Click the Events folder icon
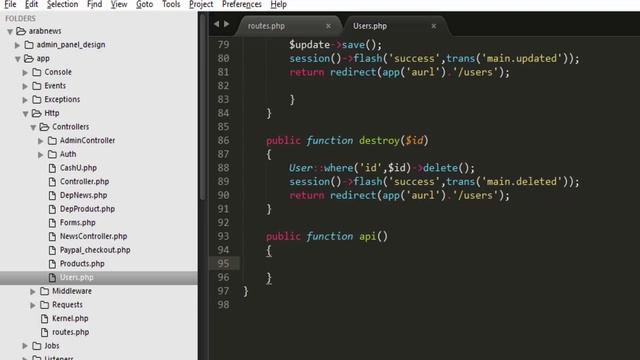The height and width of the screenshot is (360, 640). (x=37, y=86)
